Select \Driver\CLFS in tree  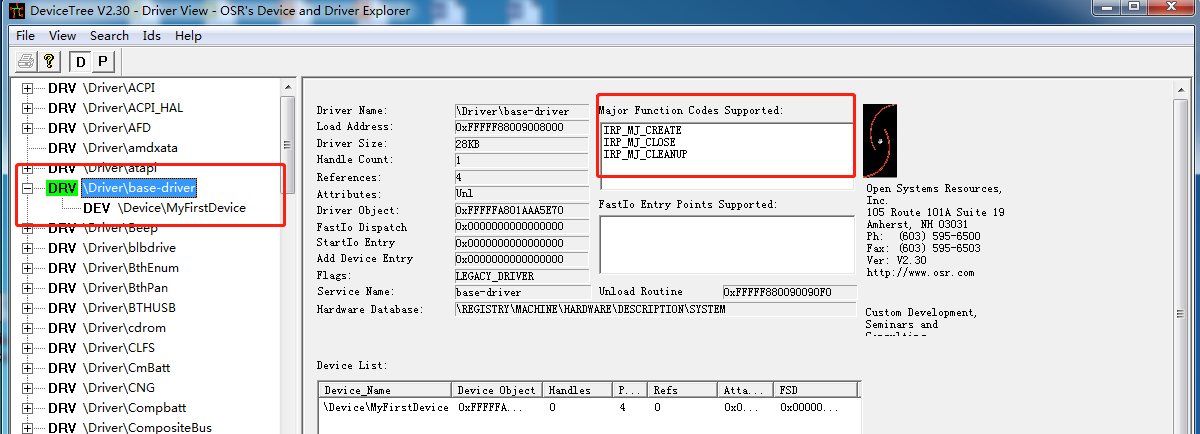119,348
